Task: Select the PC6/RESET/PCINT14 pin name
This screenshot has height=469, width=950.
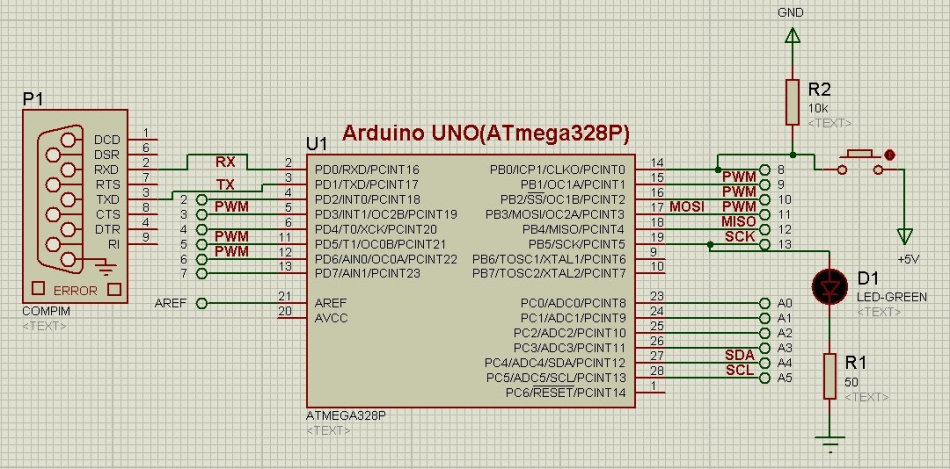Action: [x=570, y=392]
